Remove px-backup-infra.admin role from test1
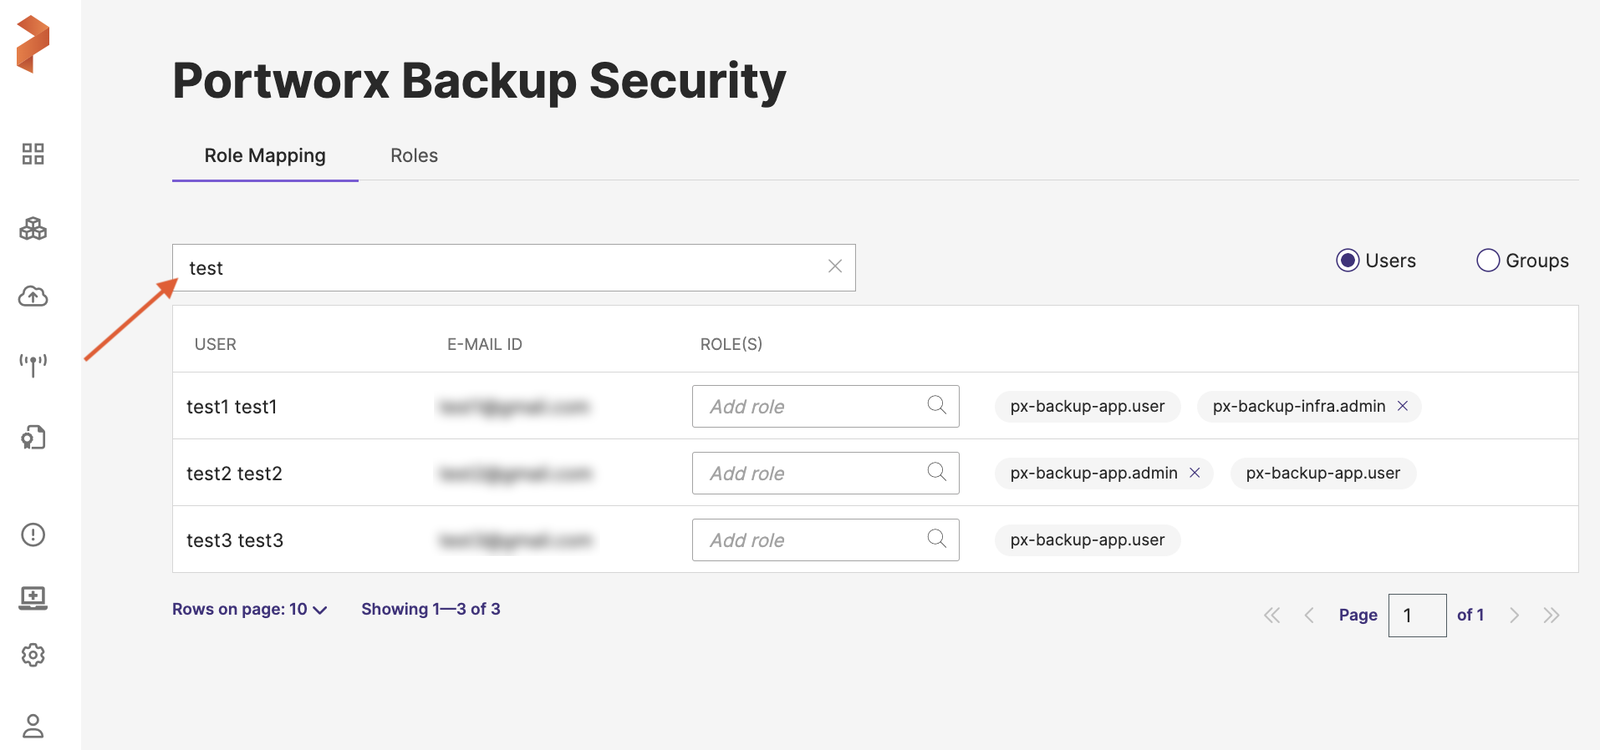Image resolution: width=1600 pixels, height=750 pixels. click(x=1403, y=406)
